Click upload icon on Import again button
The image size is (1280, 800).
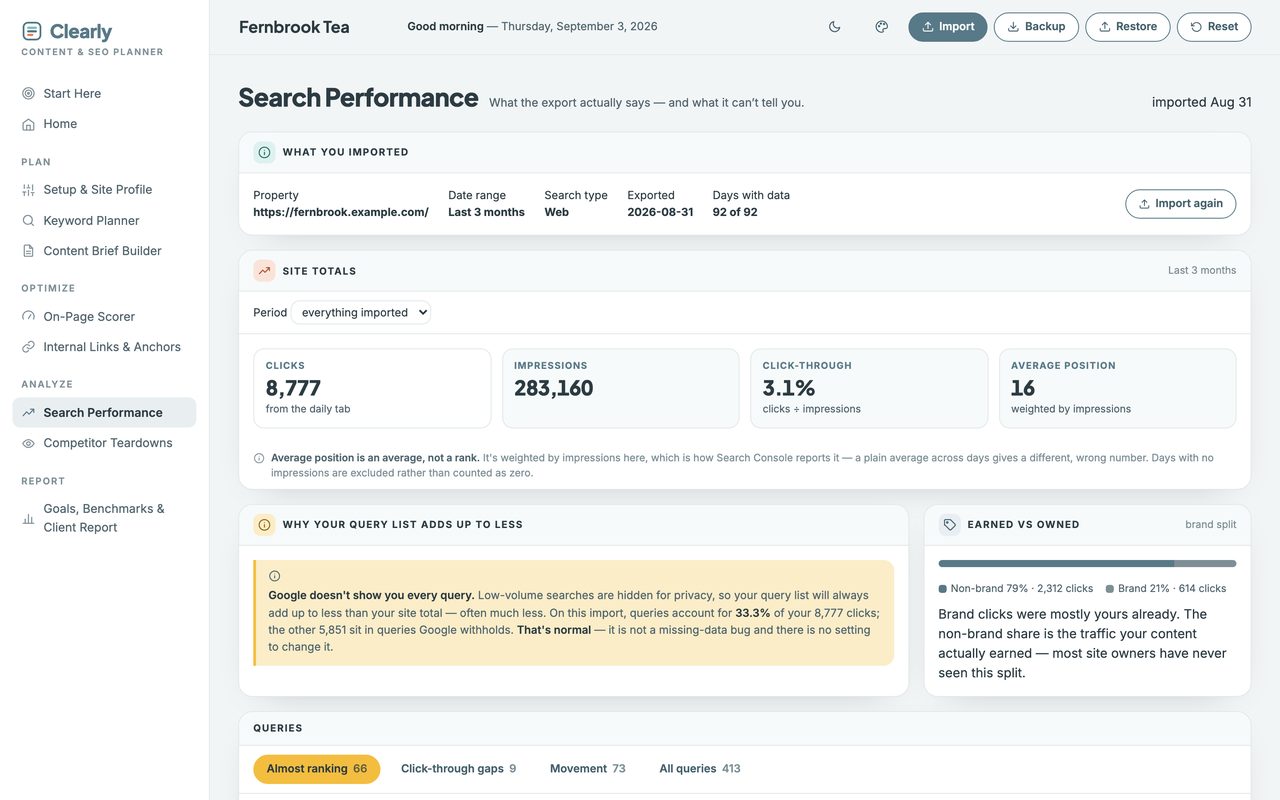pos(1144,204)
